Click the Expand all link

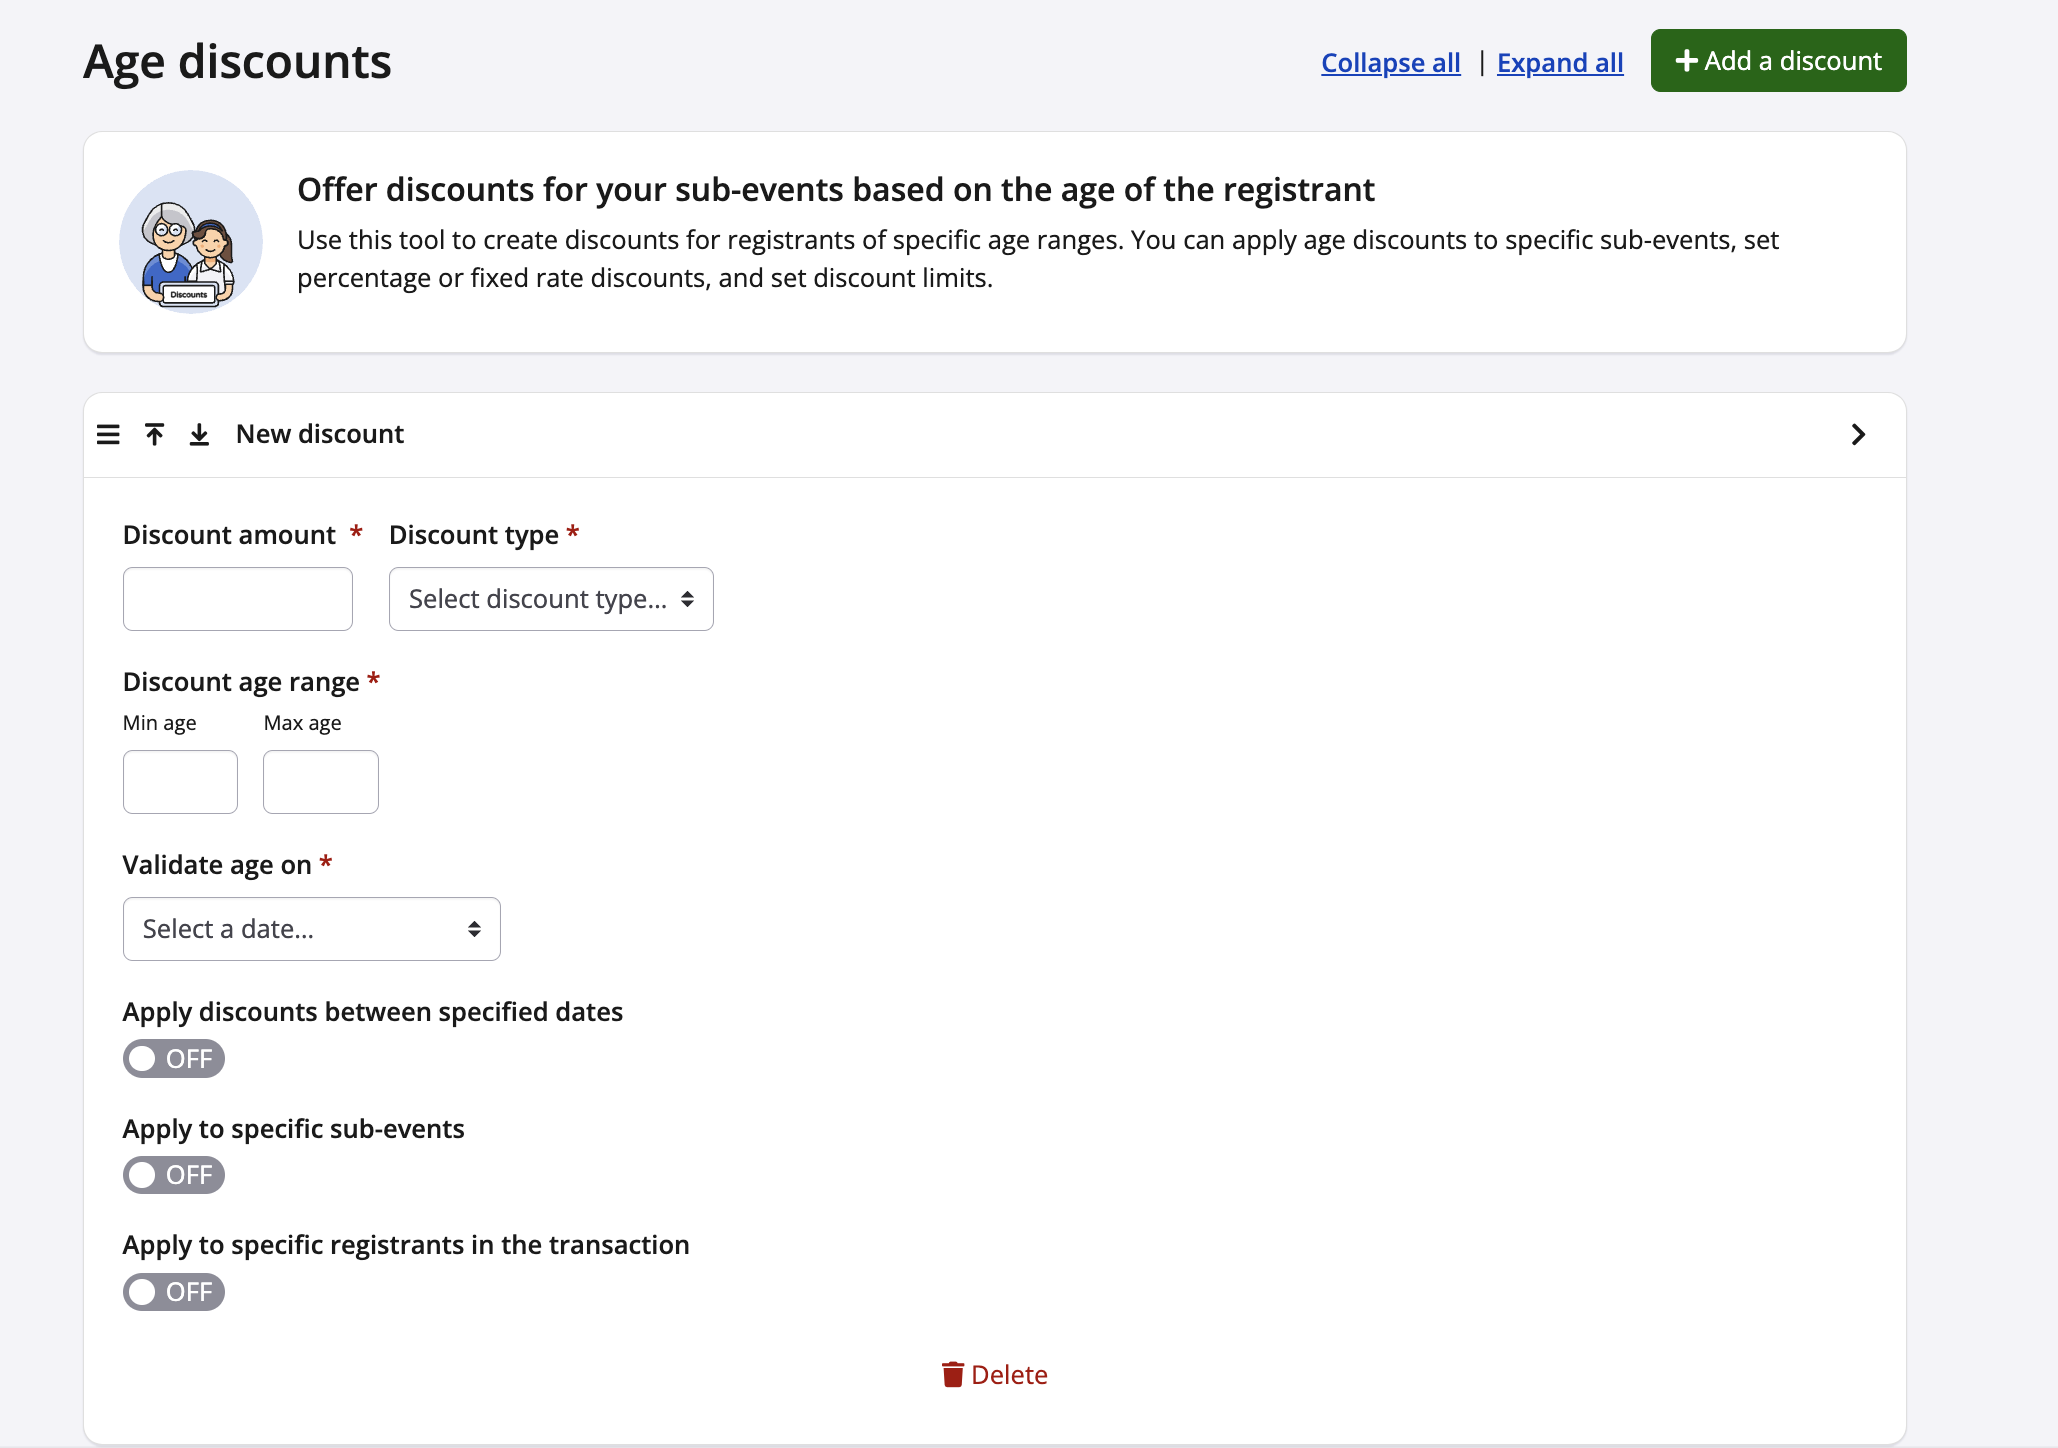[x=1559, y=62]
